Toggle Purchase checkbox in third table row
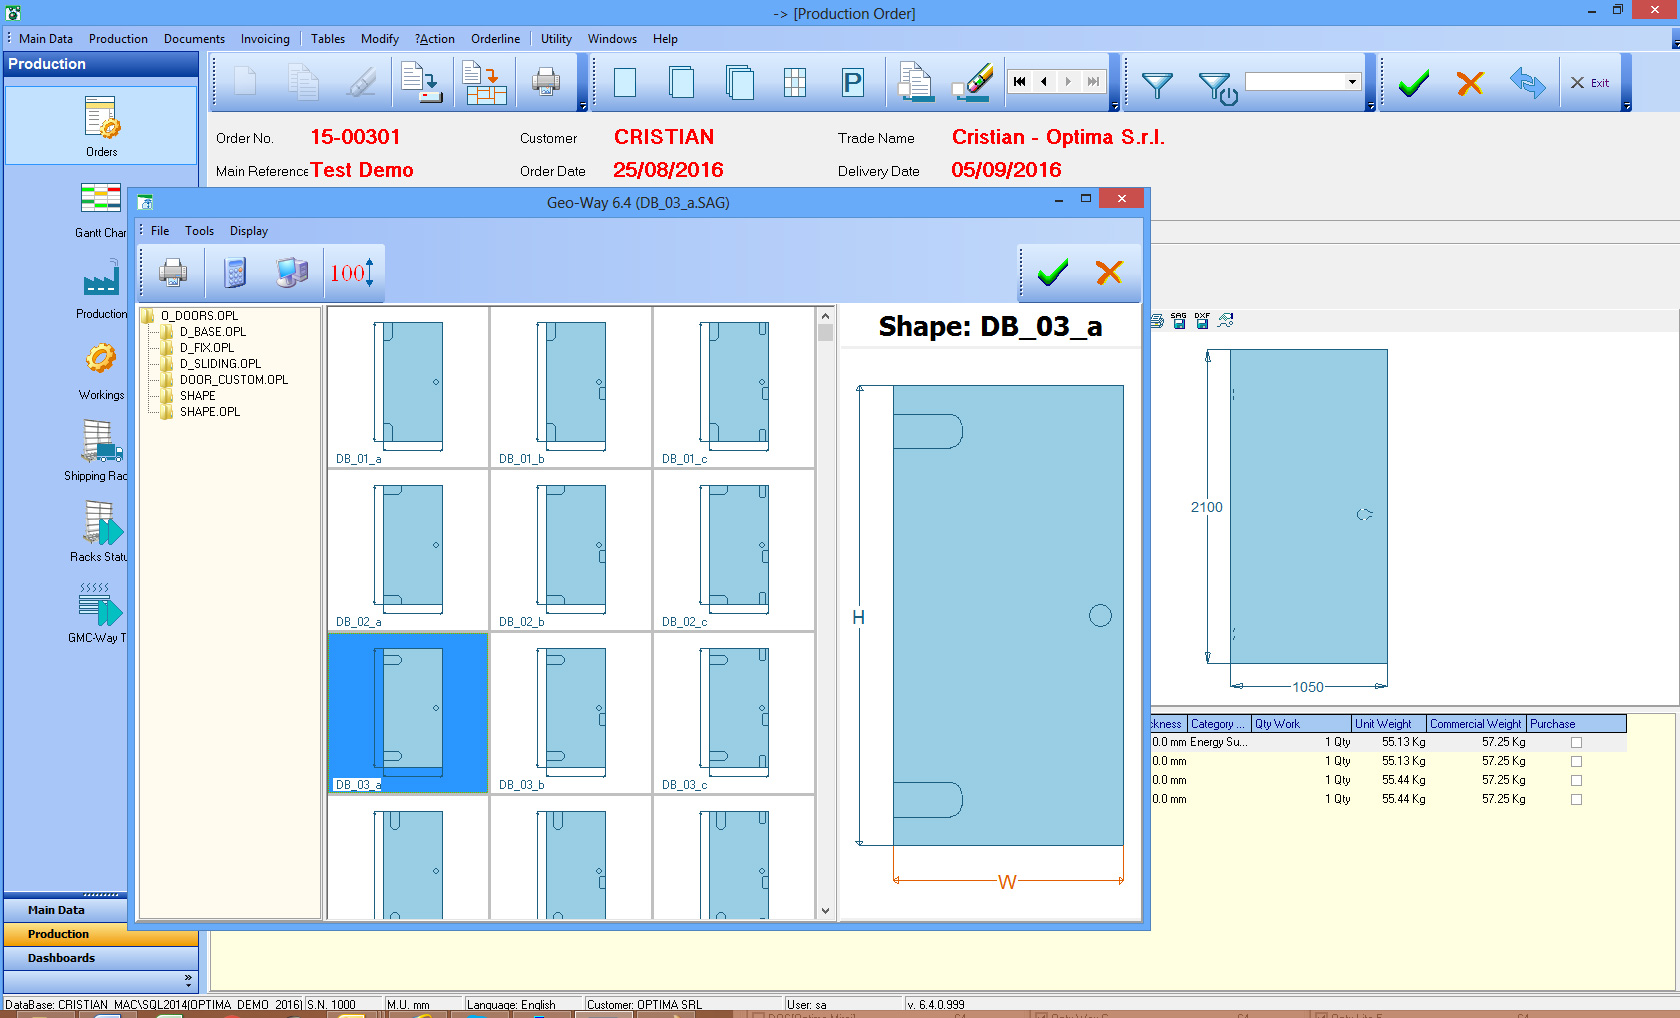Image resolution: width=1680 pixels, height=1018 pixels. 1576,780
